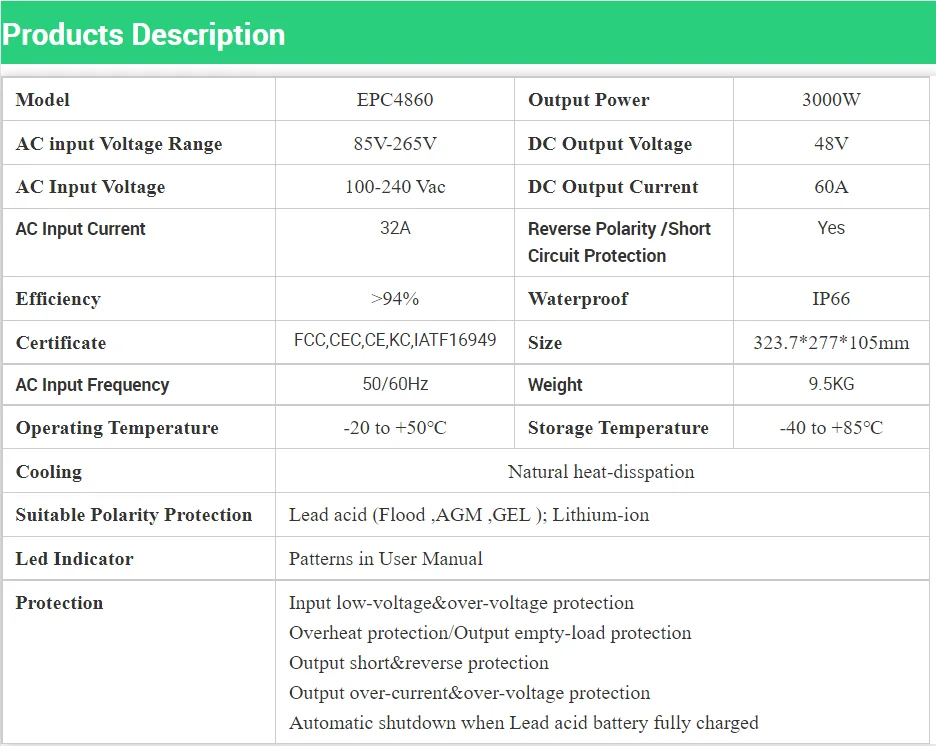
Task: Select the >94% efficiency value
Action: tap(395, 299)
